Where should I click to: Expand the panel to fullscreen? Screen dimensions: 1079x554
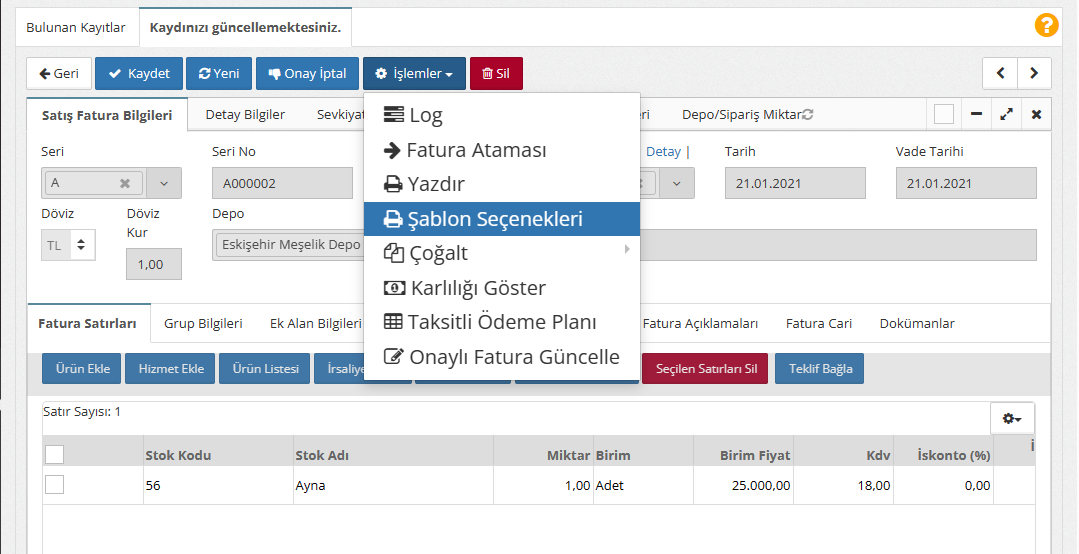coord(1006,115)
